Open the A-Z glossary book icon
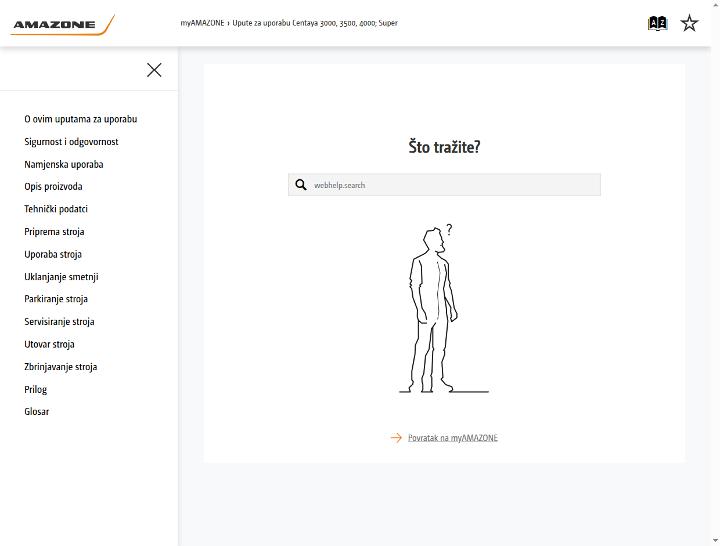This screenshot has width=720, height=546. (657, 23)
